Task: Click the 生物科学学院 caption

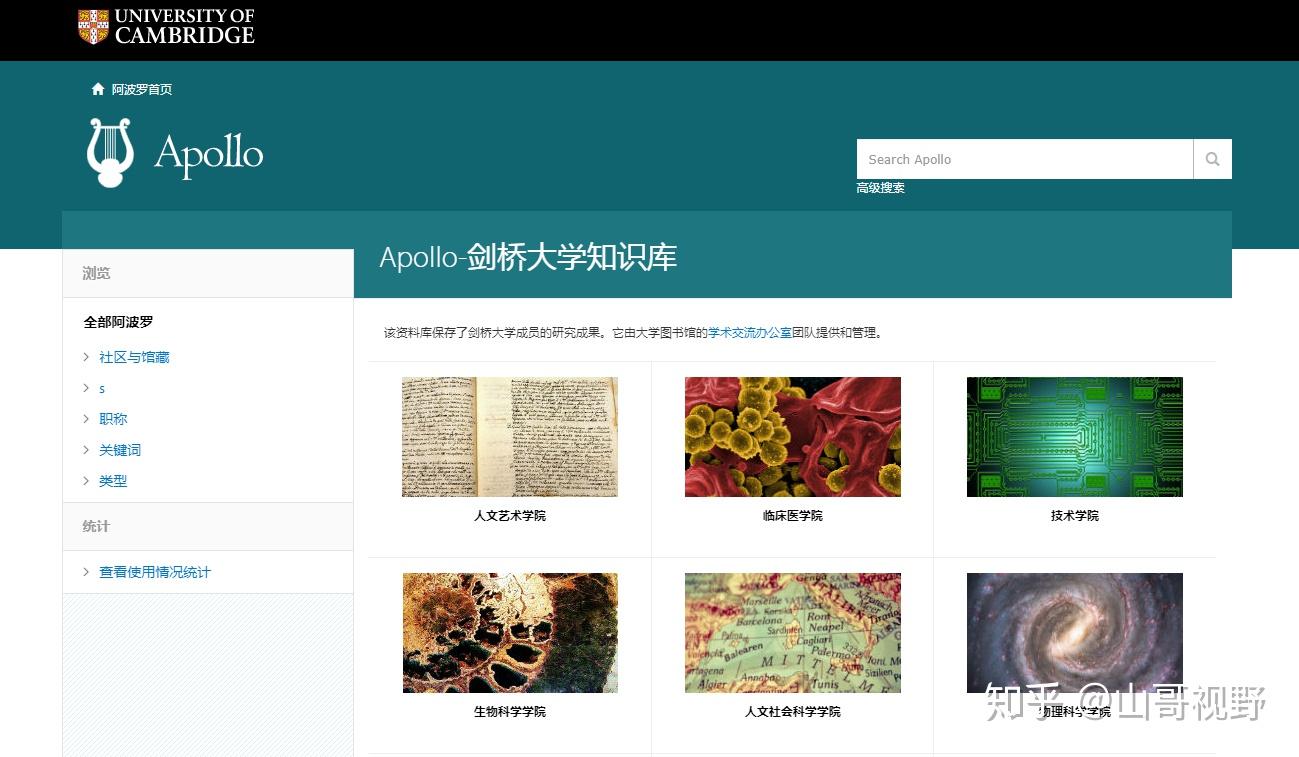Action: 510,712
